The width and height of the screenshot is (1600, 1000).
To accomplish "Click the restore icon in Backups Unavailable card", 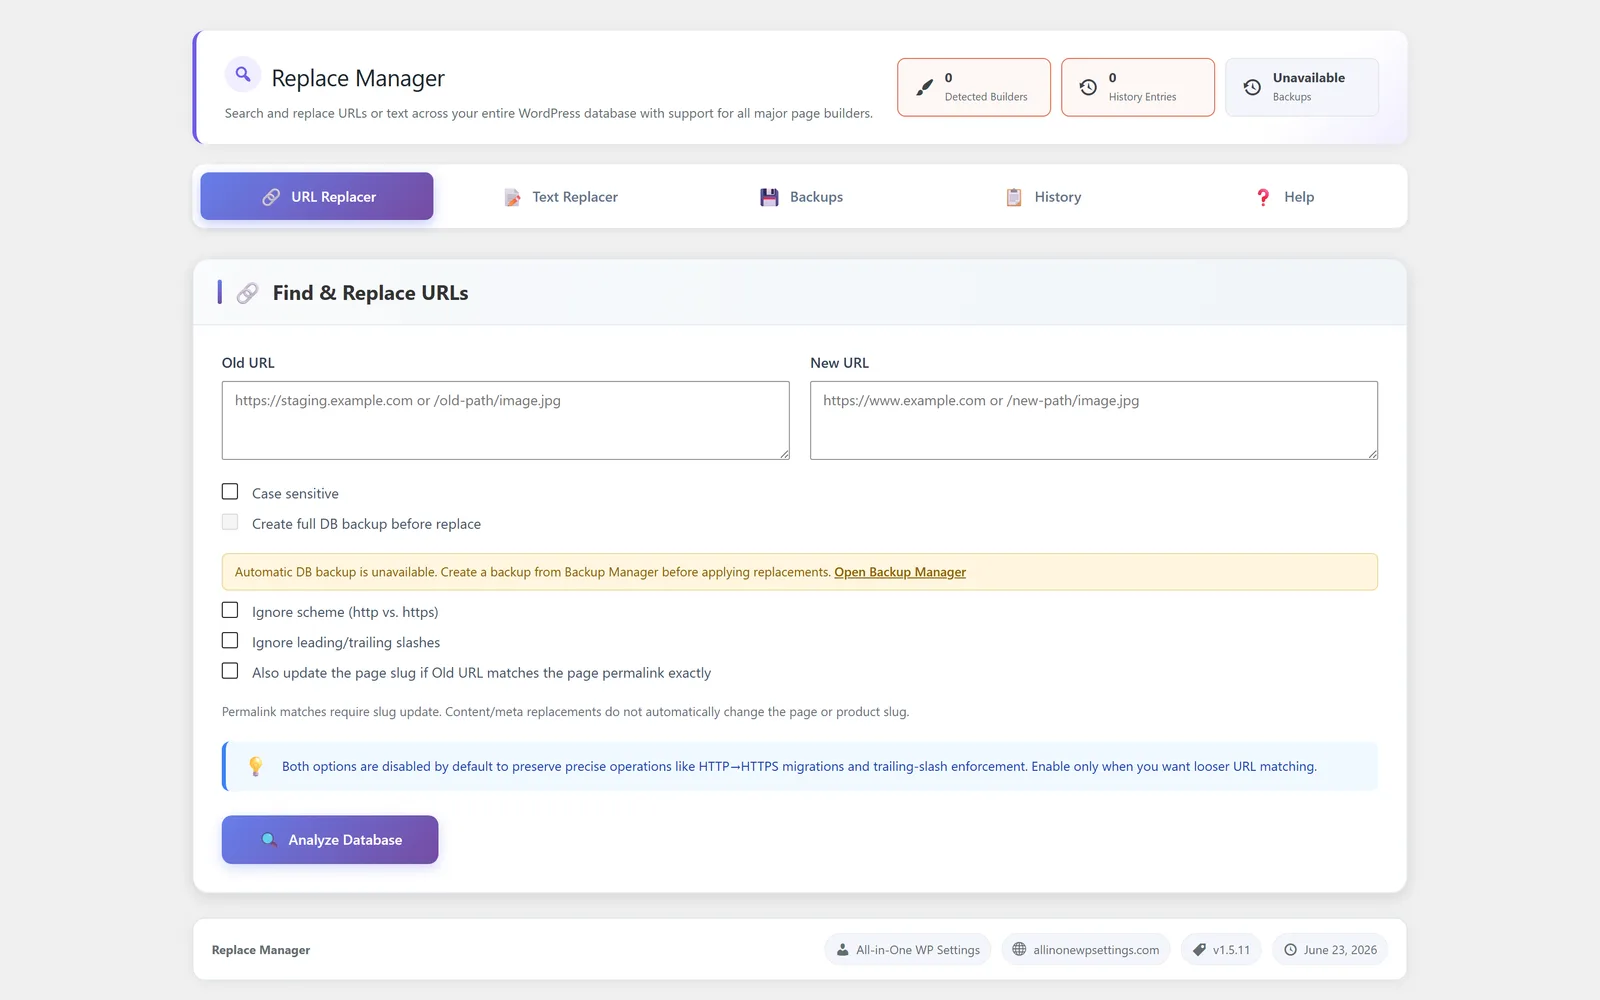I will [1252, 87].
